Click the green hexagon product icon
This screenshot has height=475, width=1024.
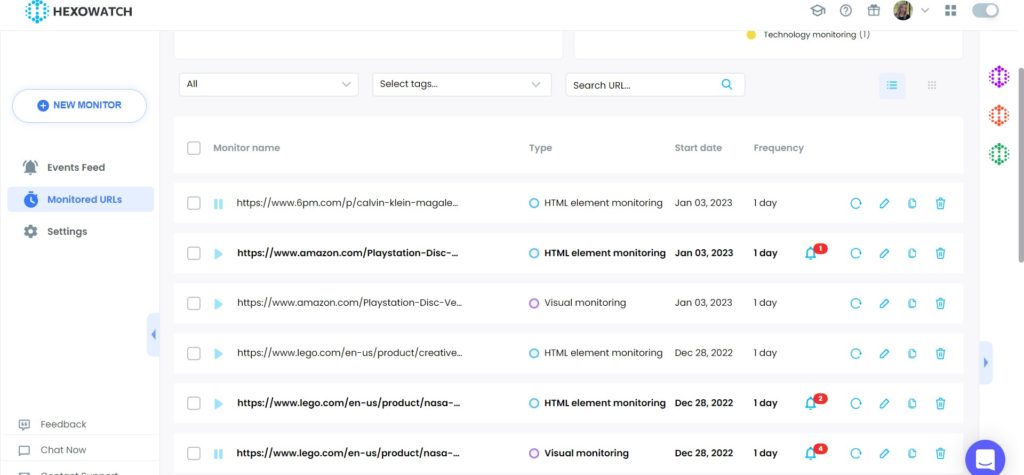click(999, 154)
